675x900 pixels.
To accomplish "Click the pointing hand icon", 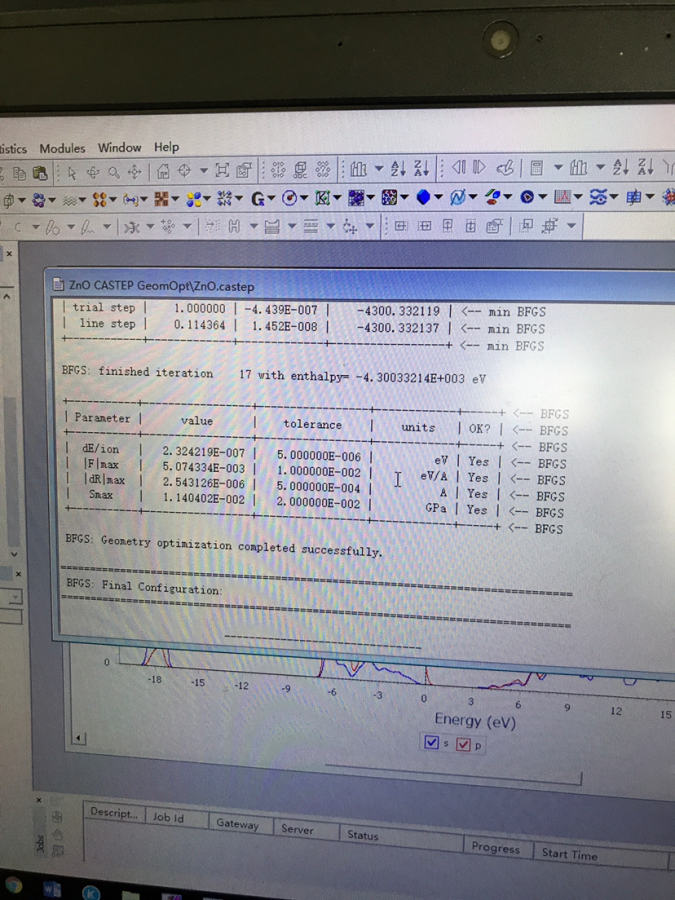I will click(505, 168).
